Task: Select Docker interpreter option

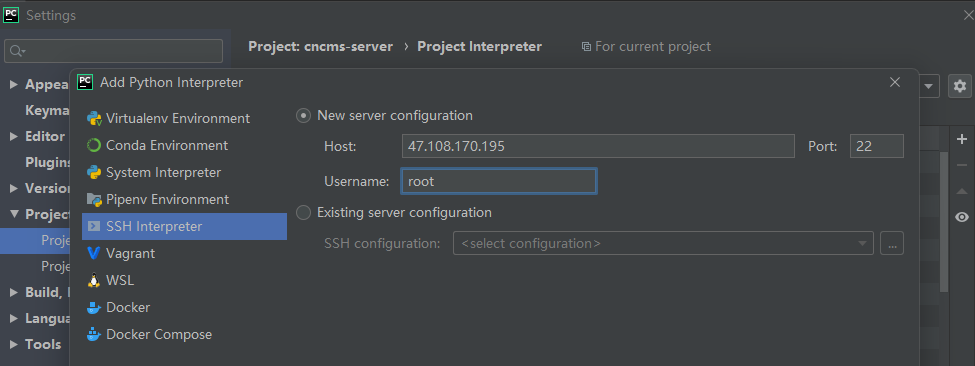Action: click(184, 308)
